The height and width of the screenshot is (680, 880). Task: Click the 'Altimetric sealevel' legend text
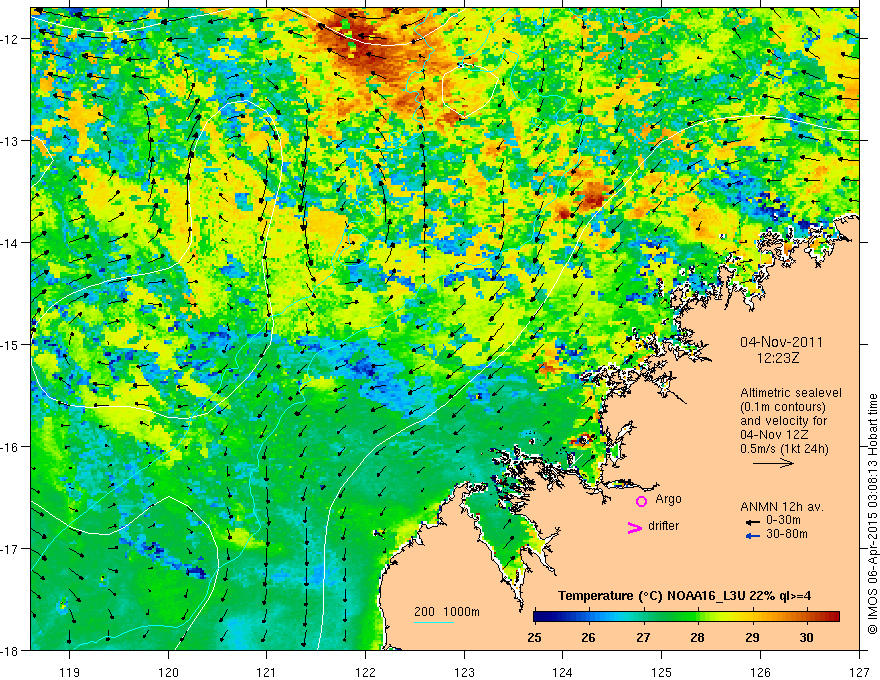point(791,393)
